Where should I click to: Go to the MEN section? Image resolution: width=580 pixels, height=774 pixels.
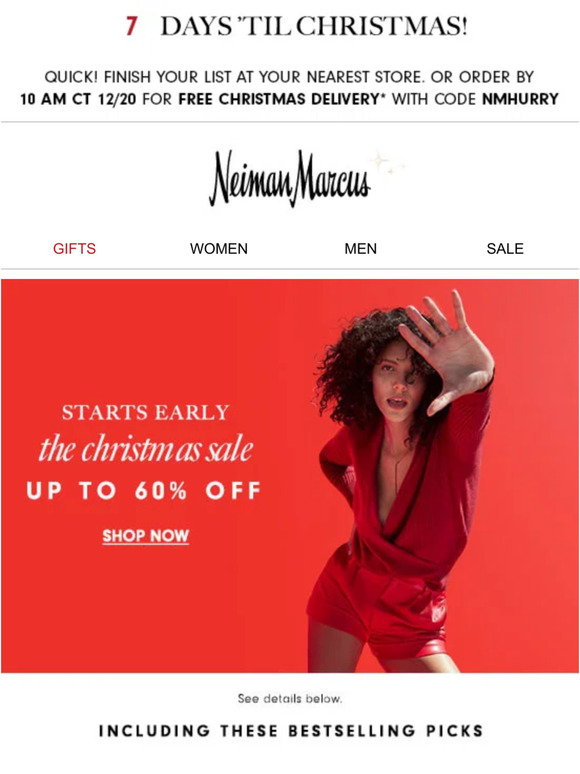point(360,248)
